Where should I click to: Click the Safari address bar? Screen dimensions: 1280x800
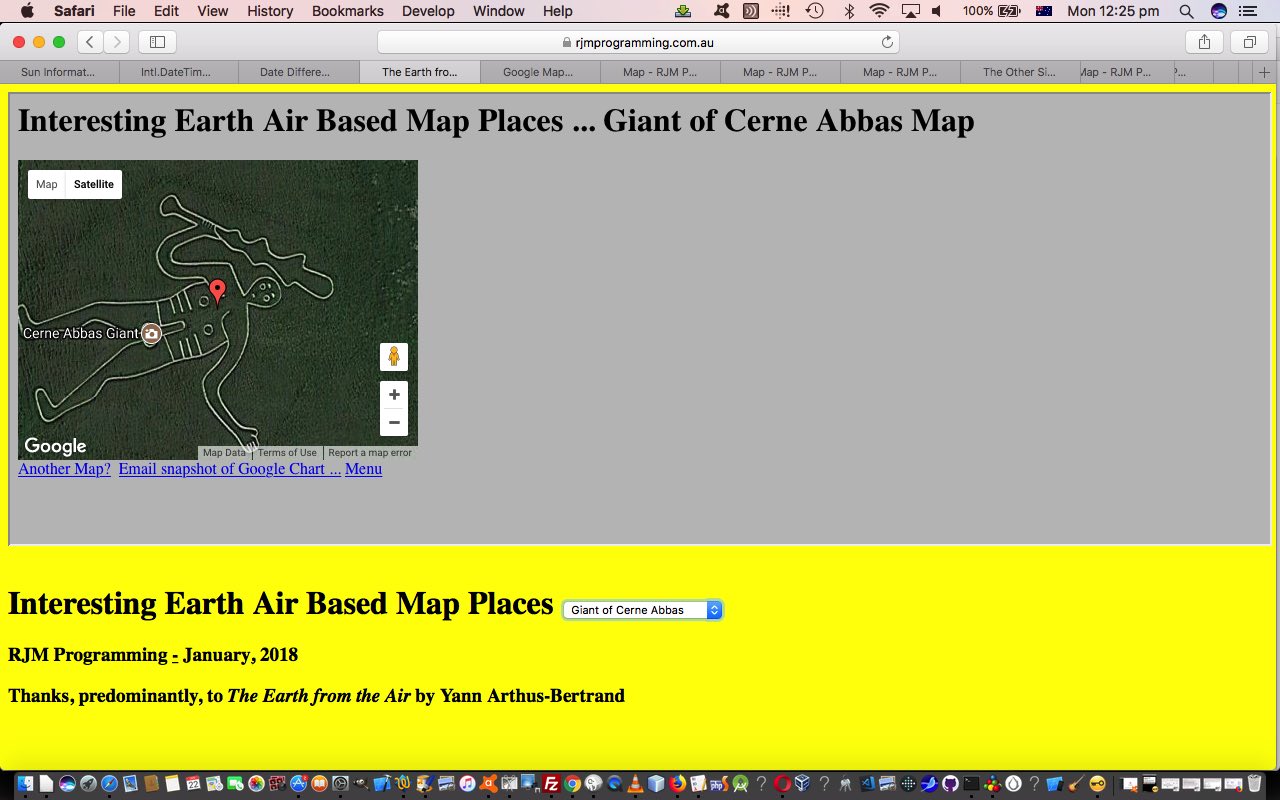tap(637, 42)
